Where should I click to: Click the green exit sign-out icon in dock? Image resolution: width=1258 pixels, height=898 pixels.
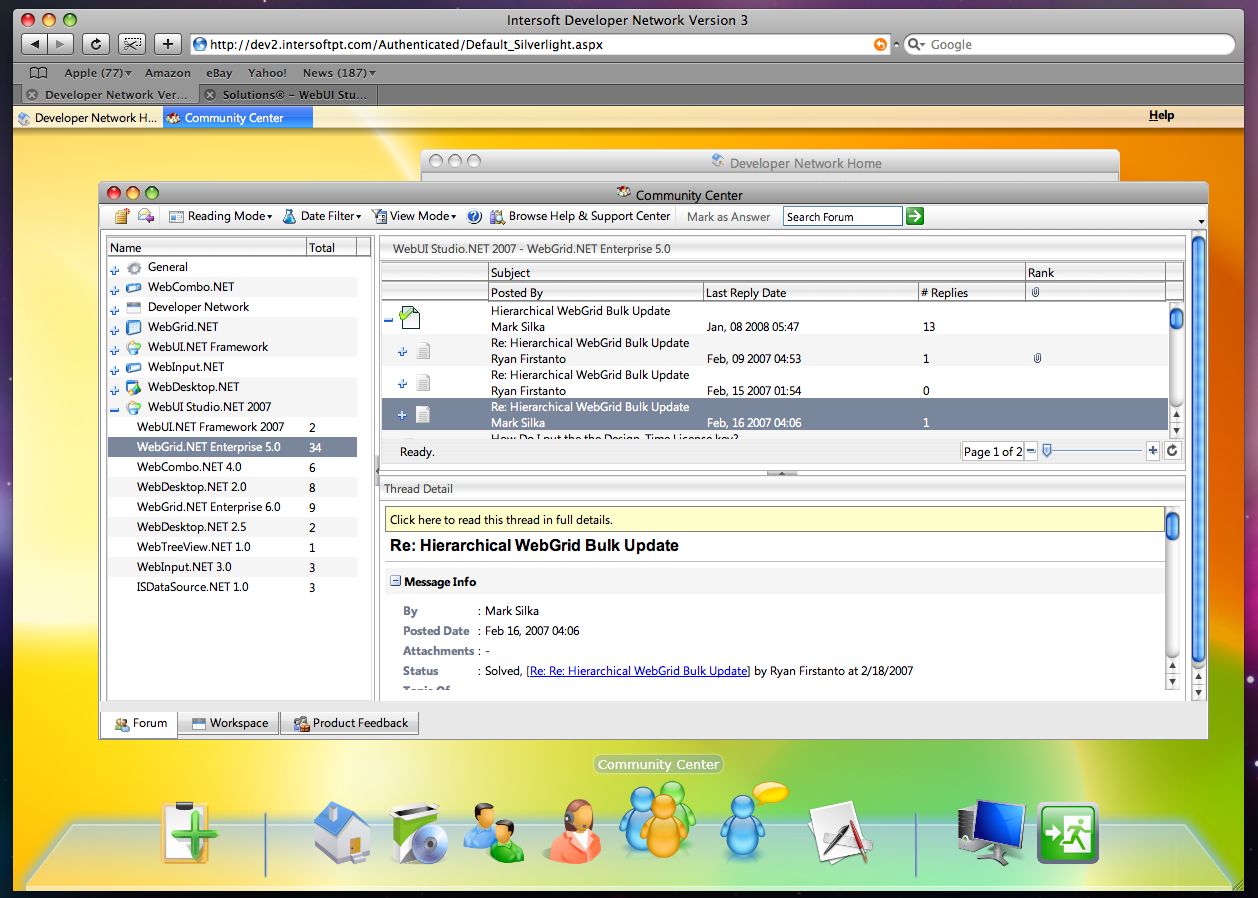point(1067,832)
